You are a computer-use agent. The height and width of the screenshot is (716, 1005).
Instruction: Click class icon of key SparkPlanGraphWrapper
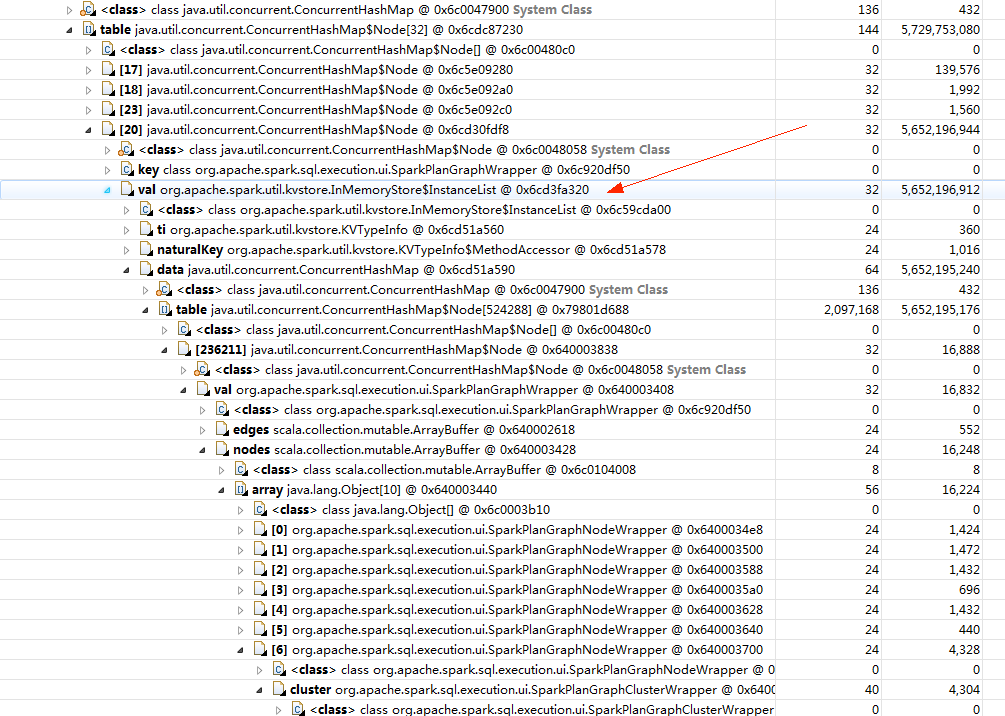(127, 169)
